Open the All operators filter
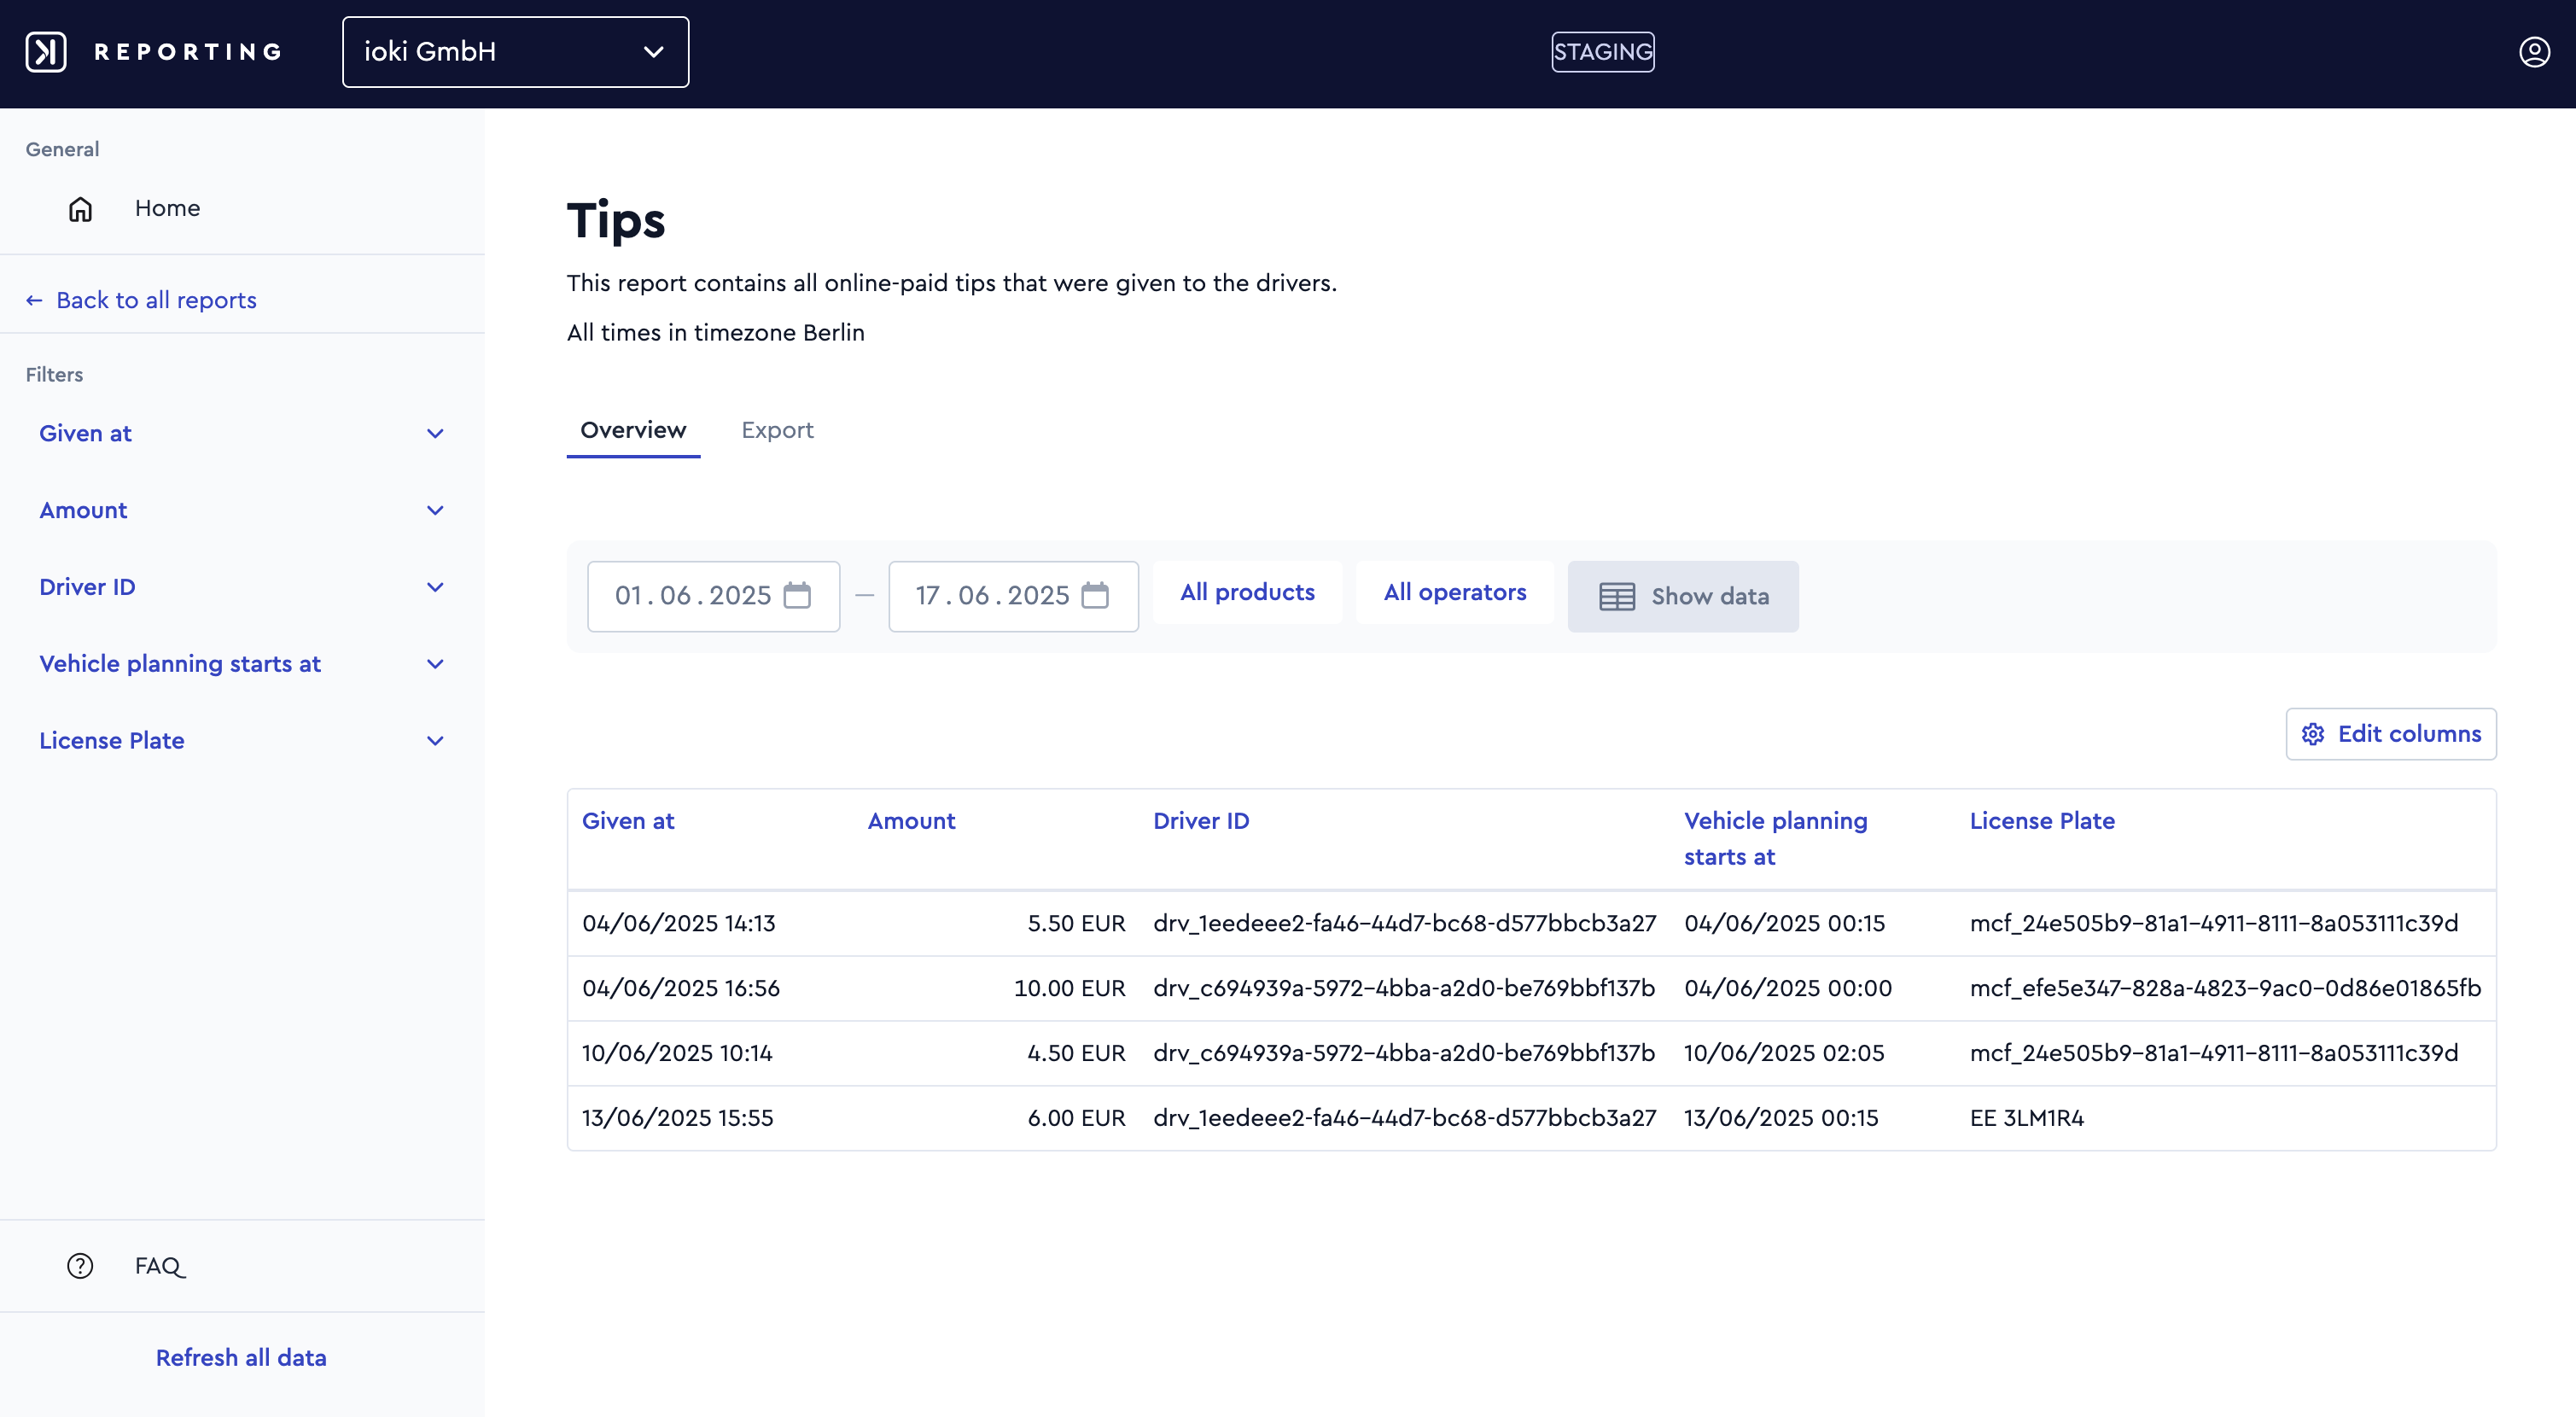This screenshot has width=2576, height=1417. click(x=1455, y=592)
